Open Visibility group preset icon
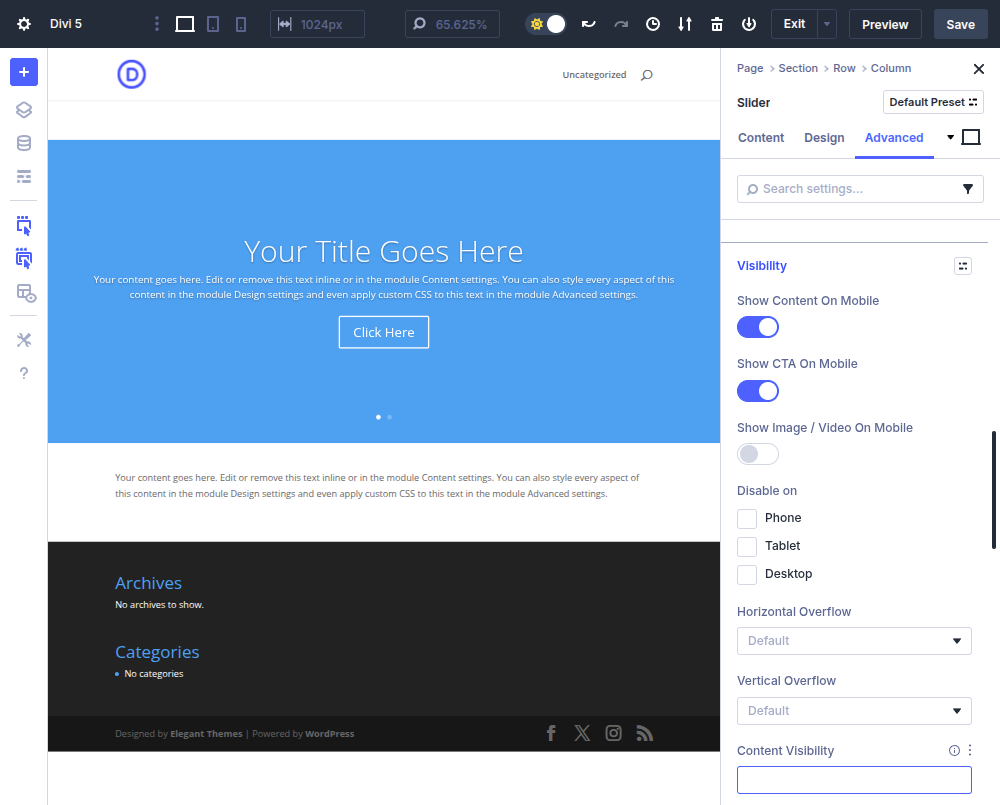The height and width of the screenshot is (805, 1000). (x=962, y=266)
